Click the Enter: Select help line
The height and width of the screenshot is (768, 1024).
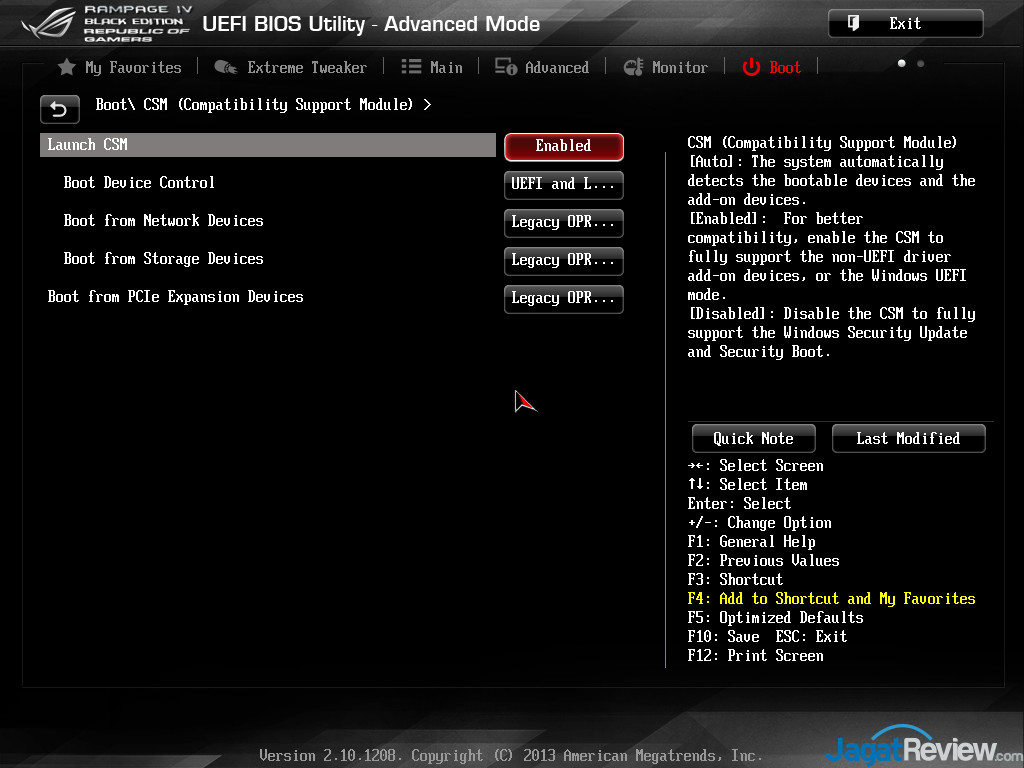[739, 504]
